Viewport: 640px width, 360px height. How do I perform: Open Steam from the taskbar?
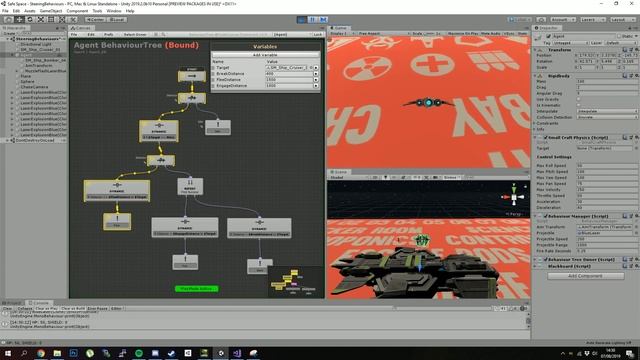pos(171,353)
